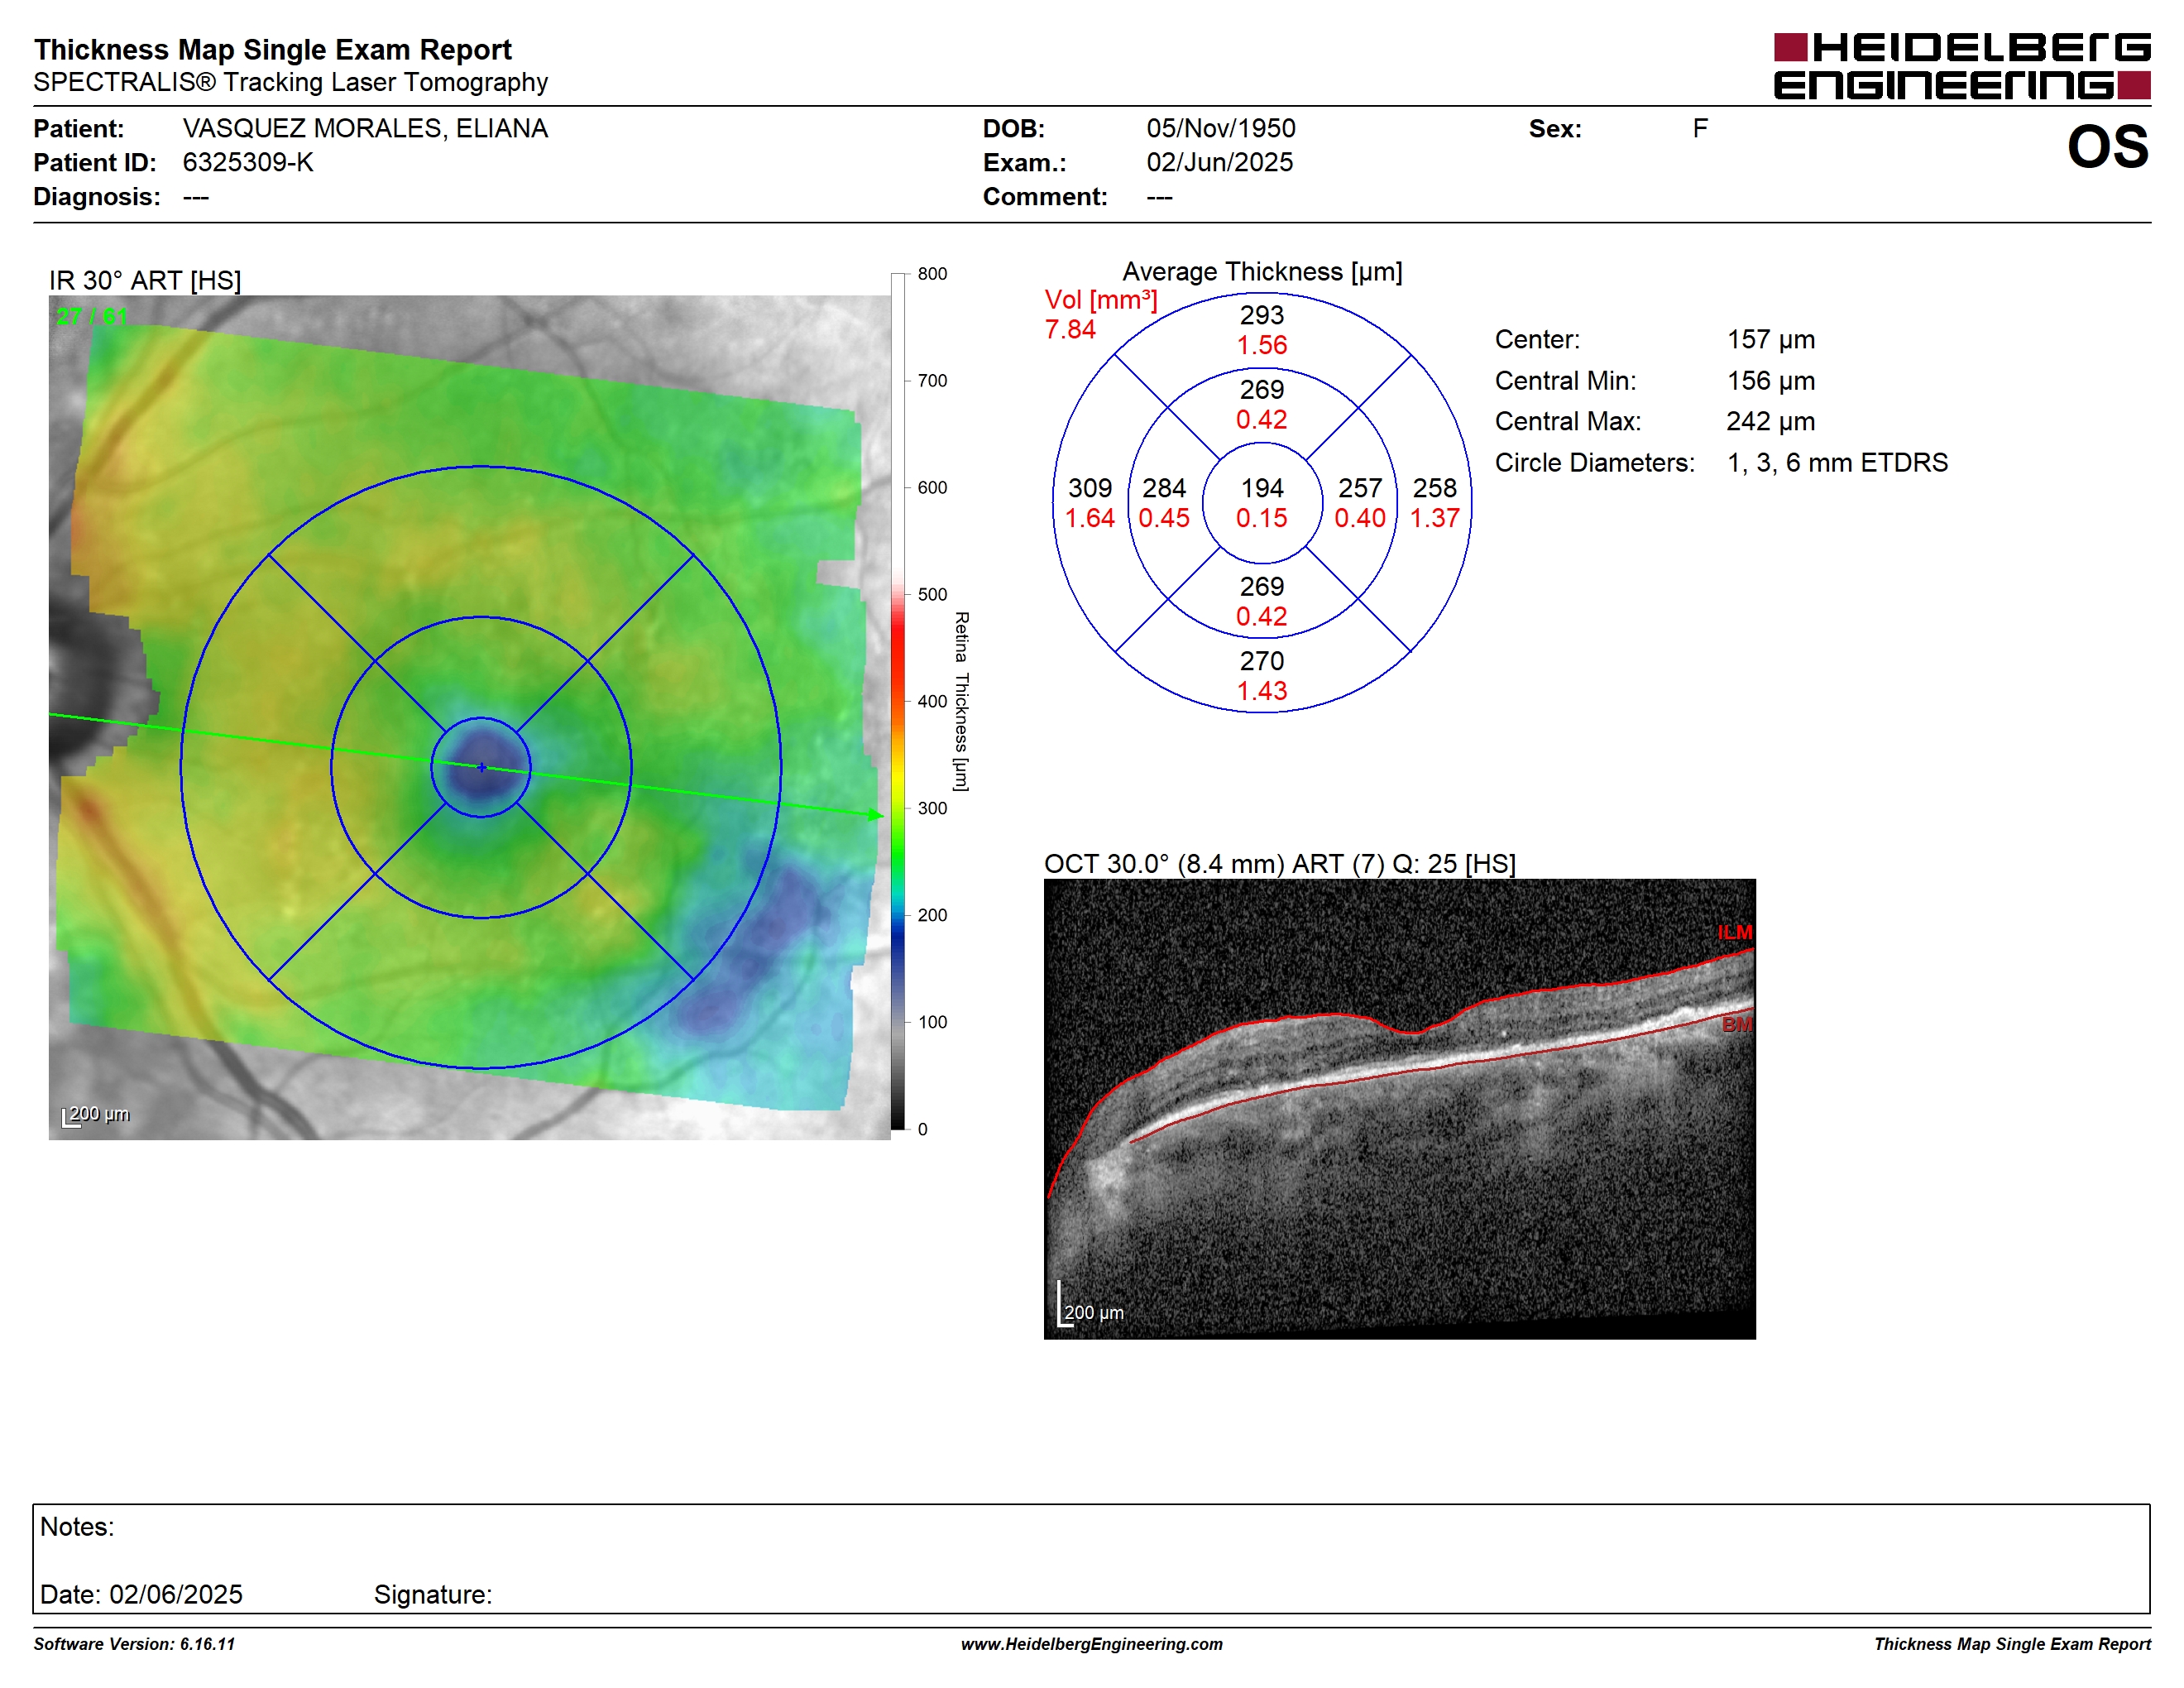Click the outer superior sector value 293
This screenshot has width=2184, height=1688.
[x=1262, y=315]
